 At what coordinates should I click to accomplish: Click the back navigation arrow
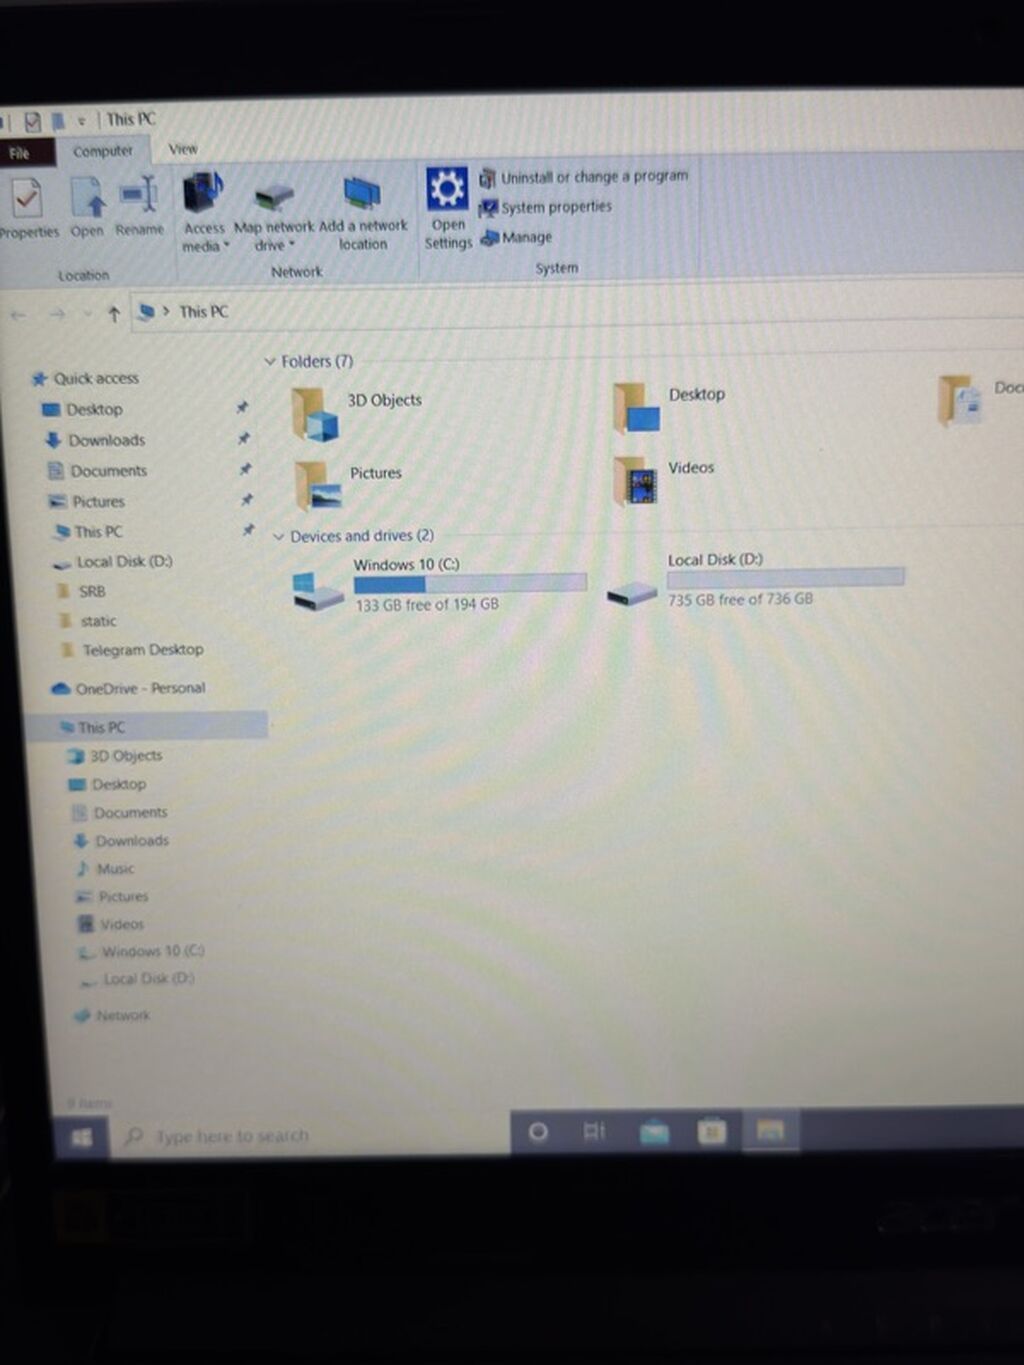point(18,315)
